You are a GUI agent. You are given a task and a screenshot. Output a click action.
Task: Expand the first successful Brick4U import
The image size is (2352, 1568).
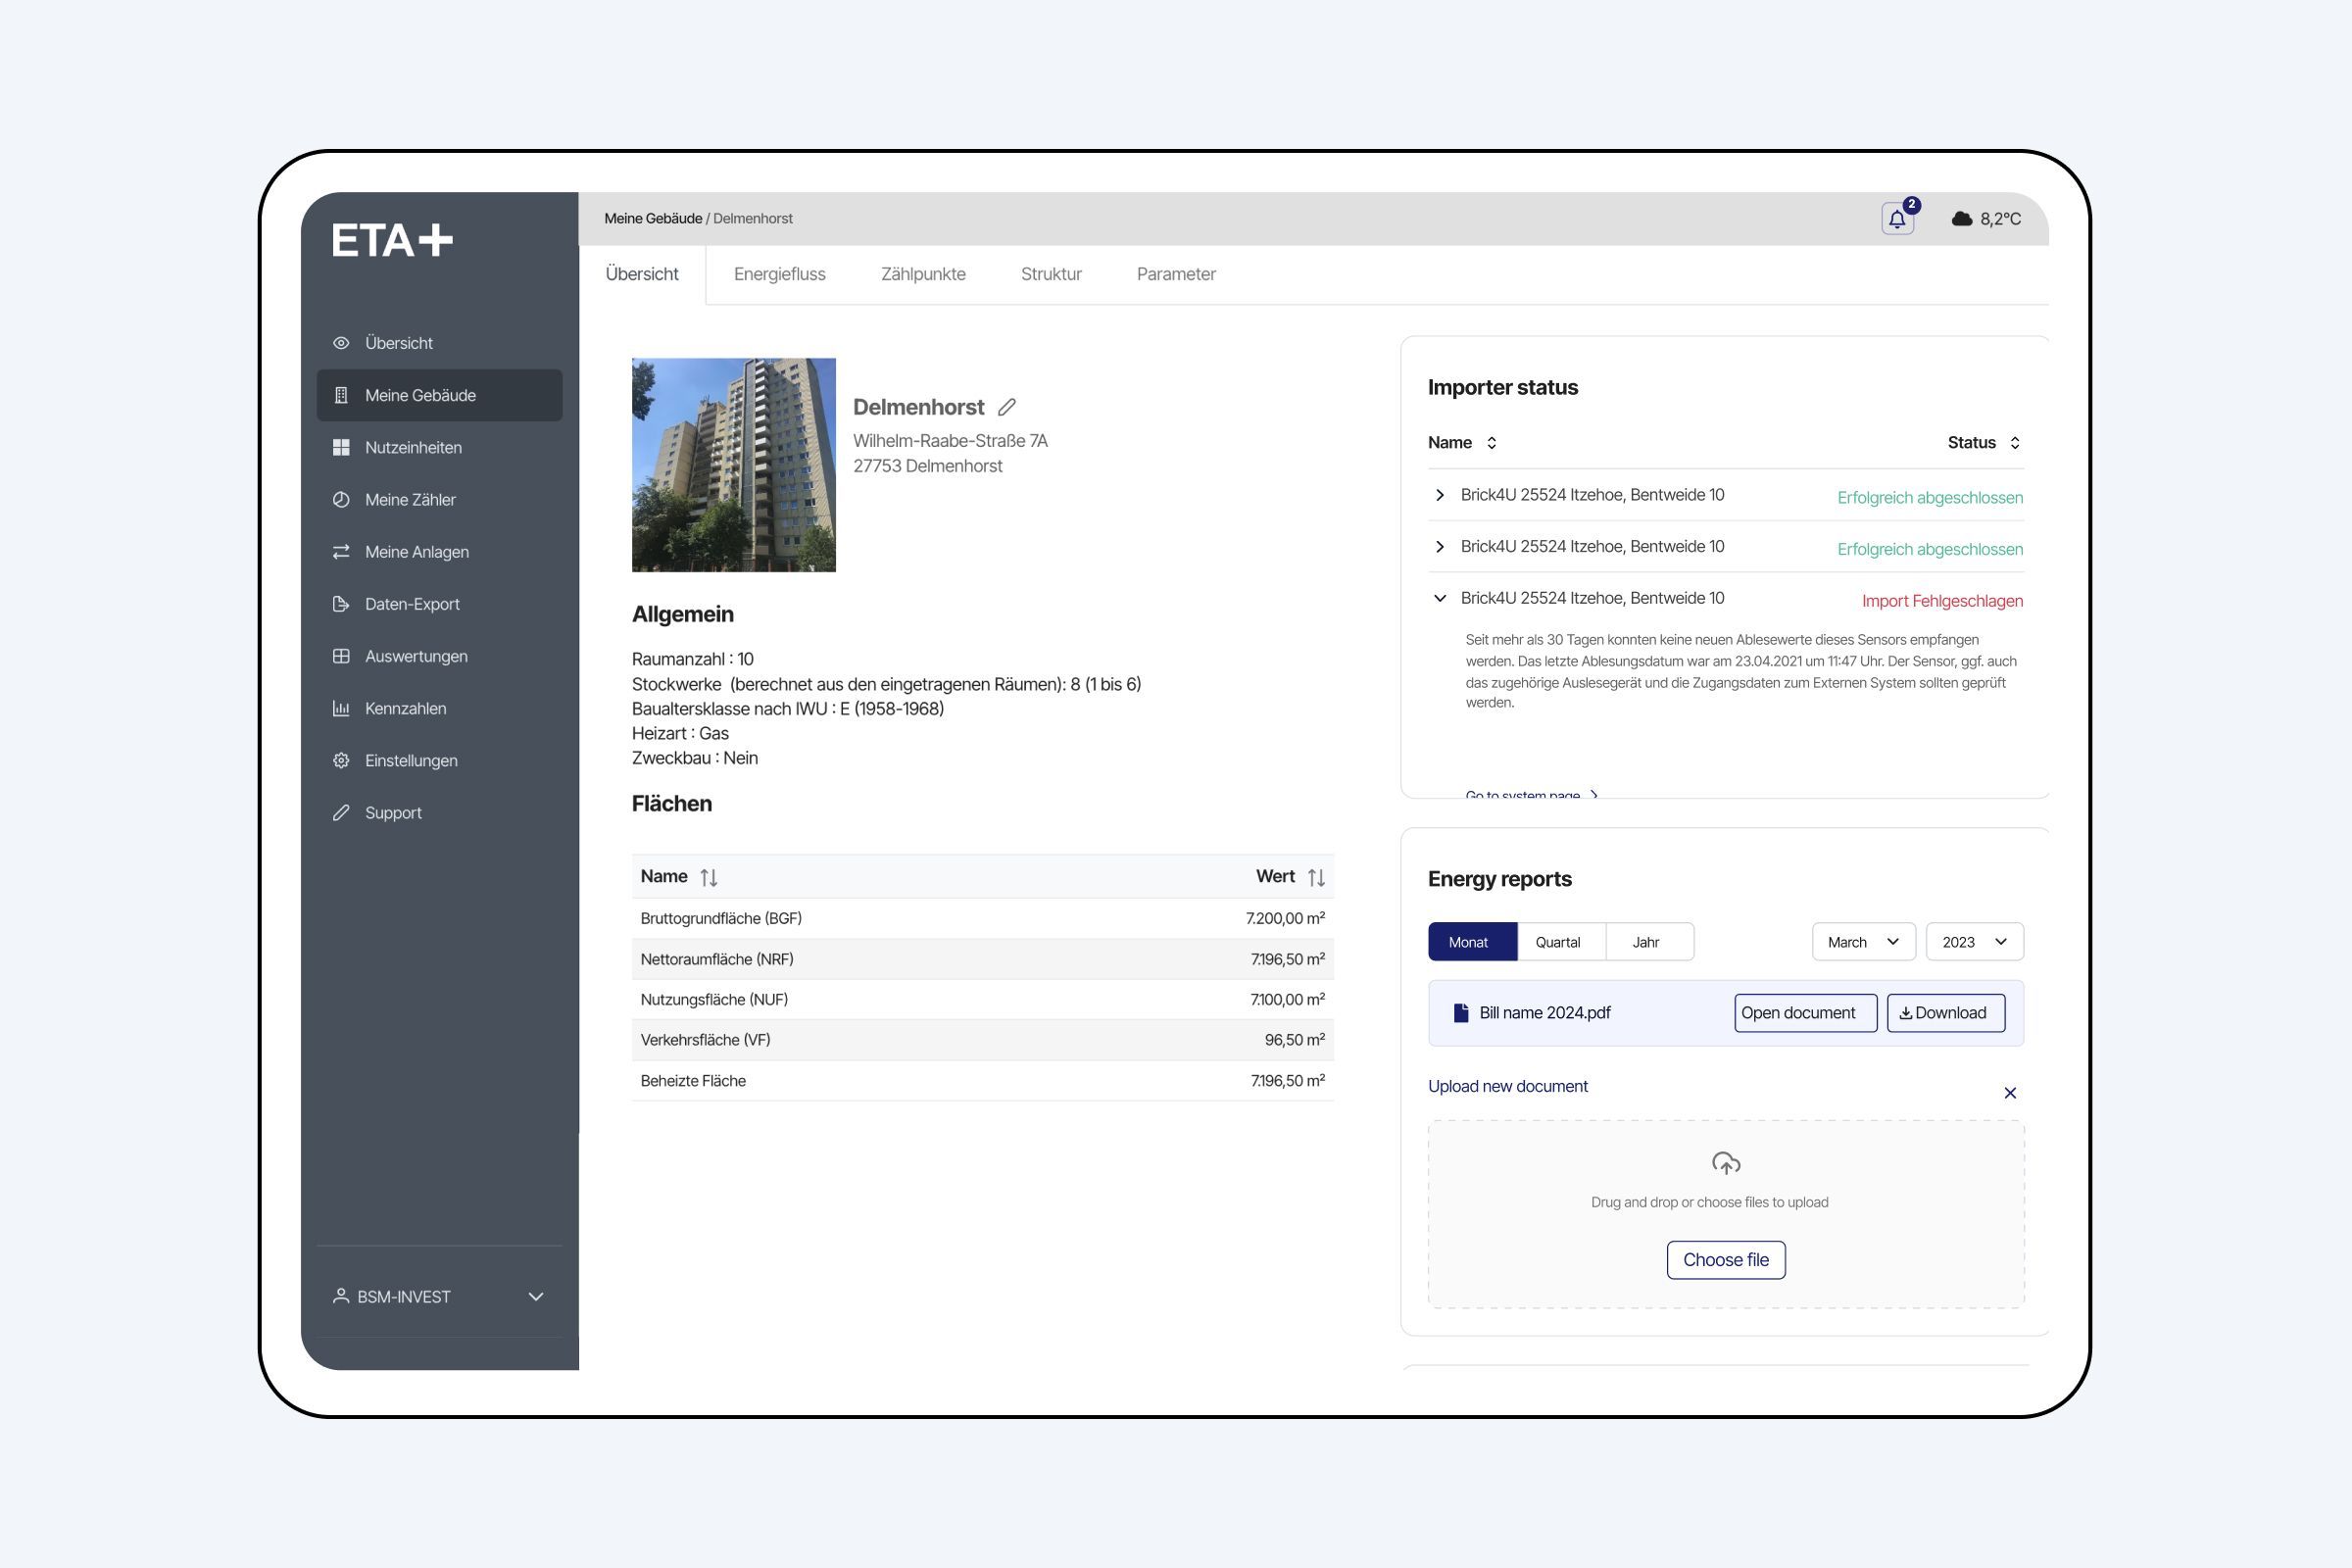1439,495
